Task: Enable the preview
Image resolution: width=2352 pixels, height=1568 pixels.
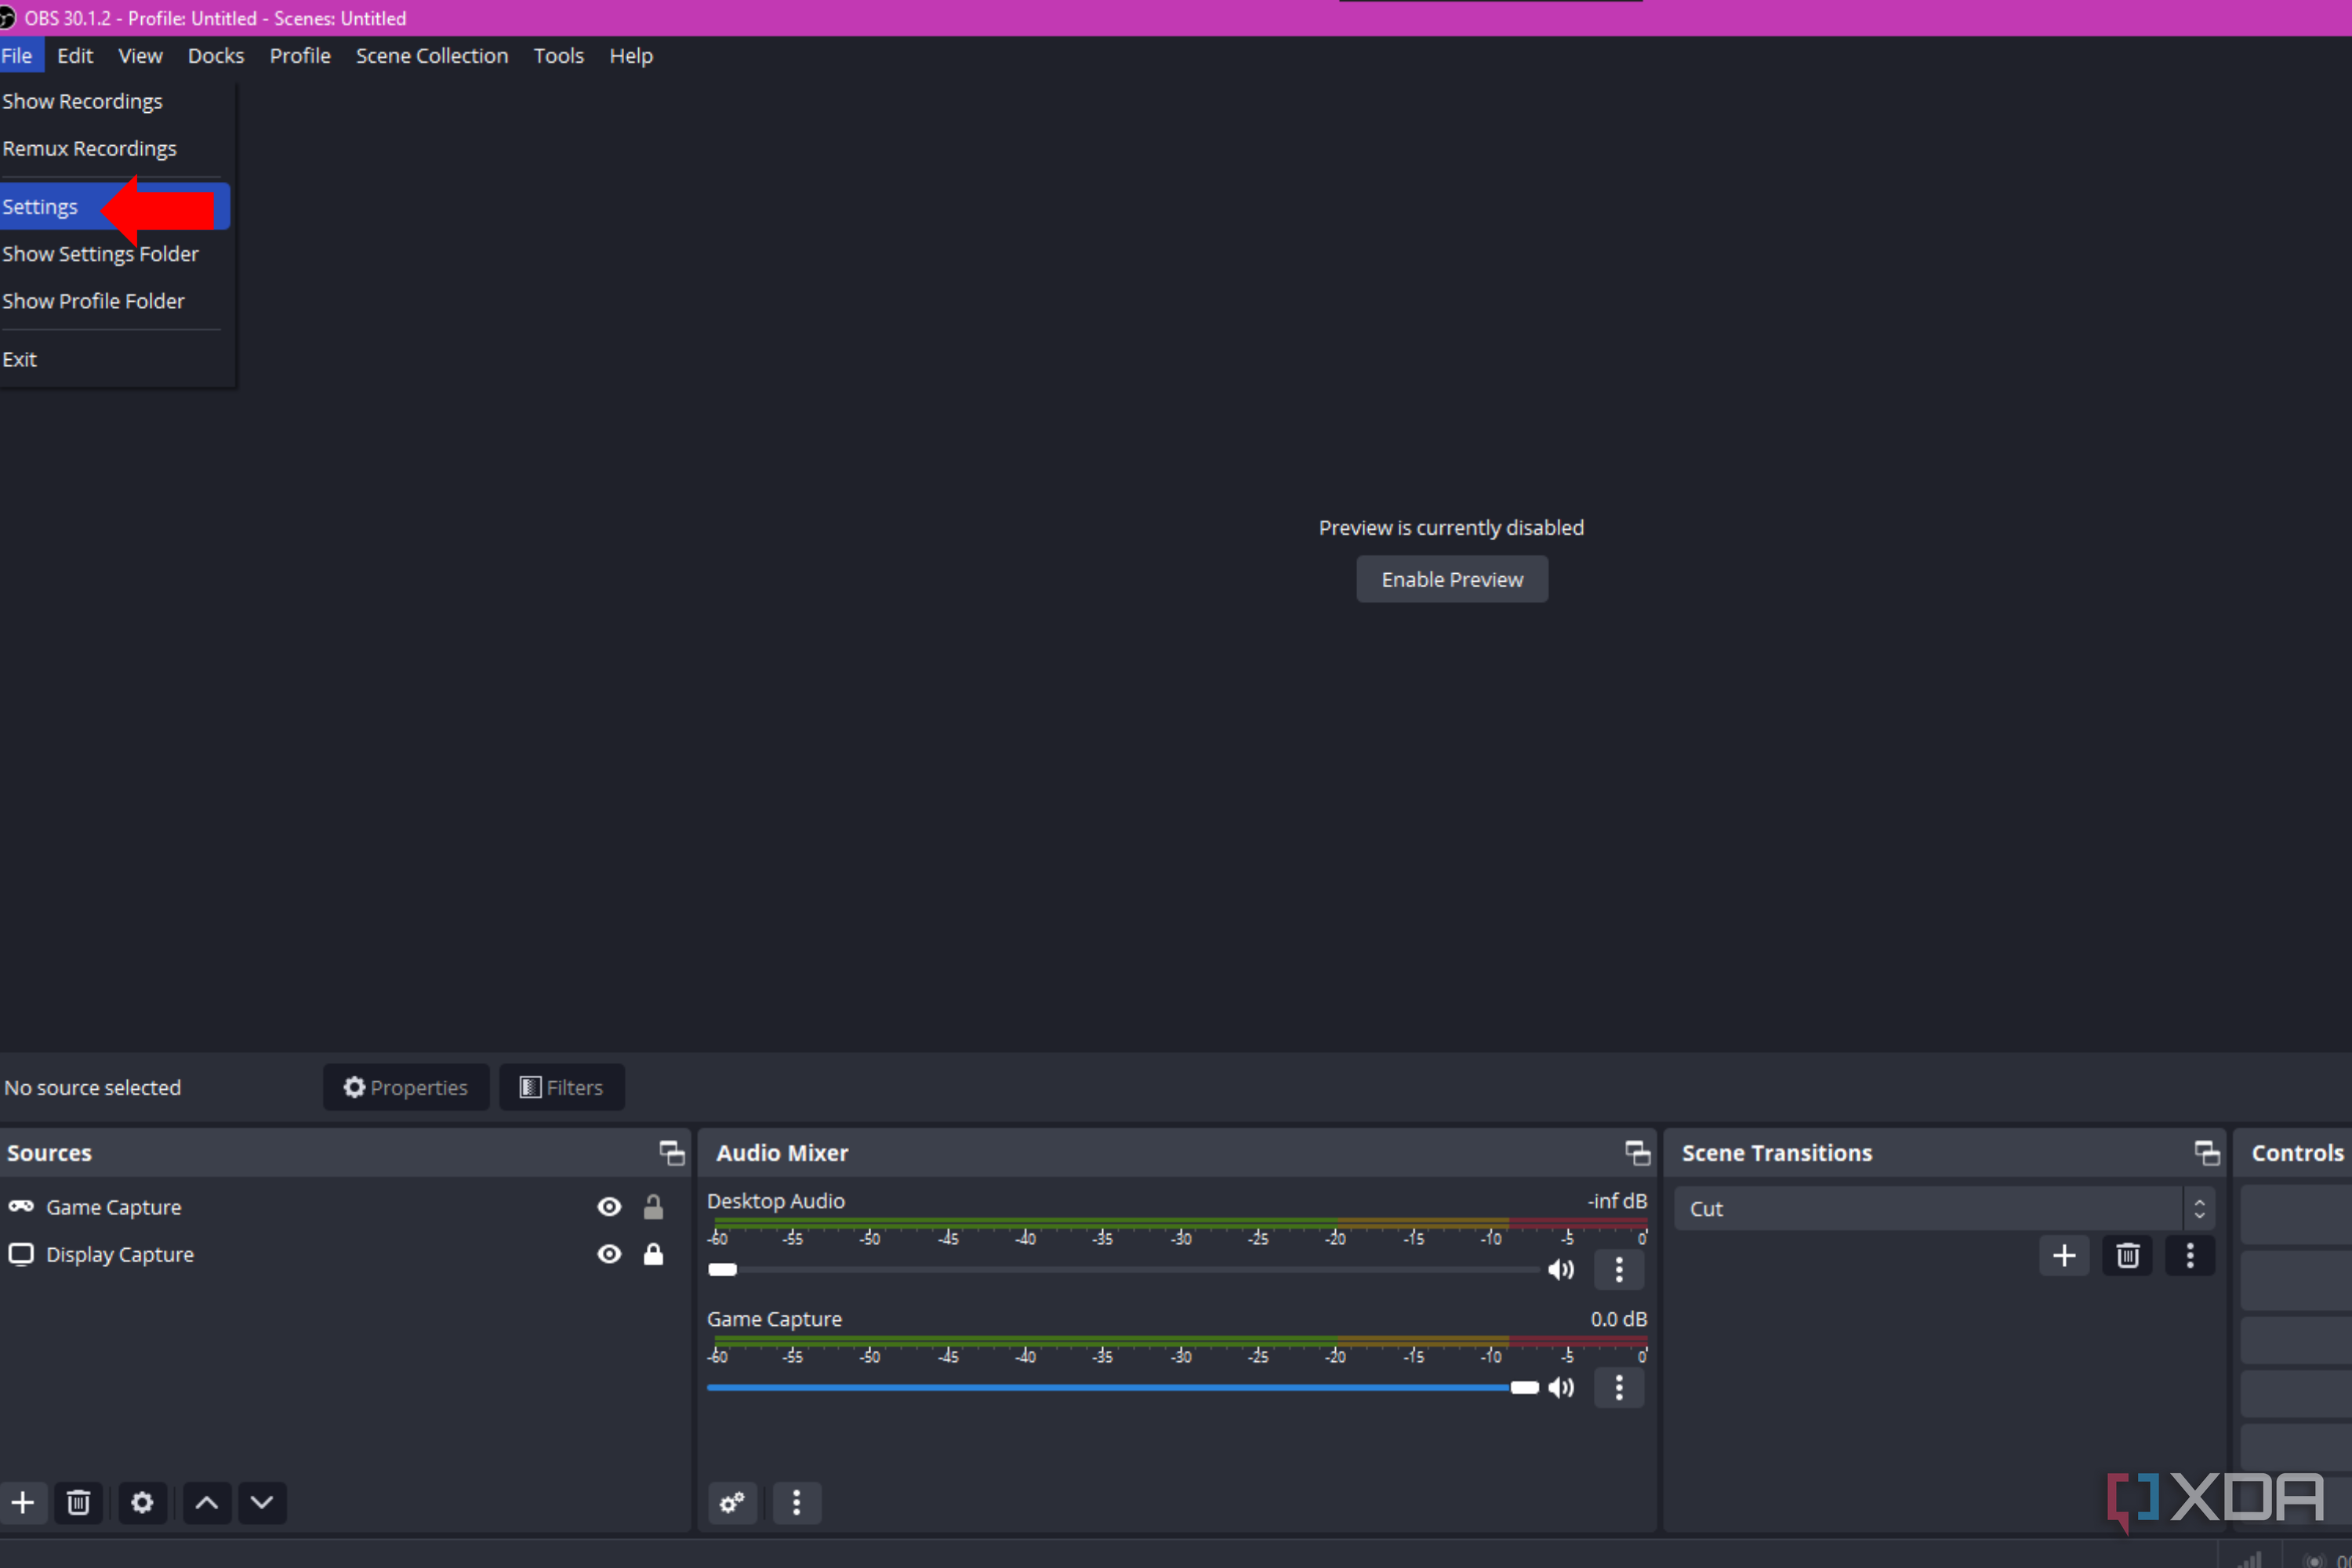Action: tap(1451, 578)
